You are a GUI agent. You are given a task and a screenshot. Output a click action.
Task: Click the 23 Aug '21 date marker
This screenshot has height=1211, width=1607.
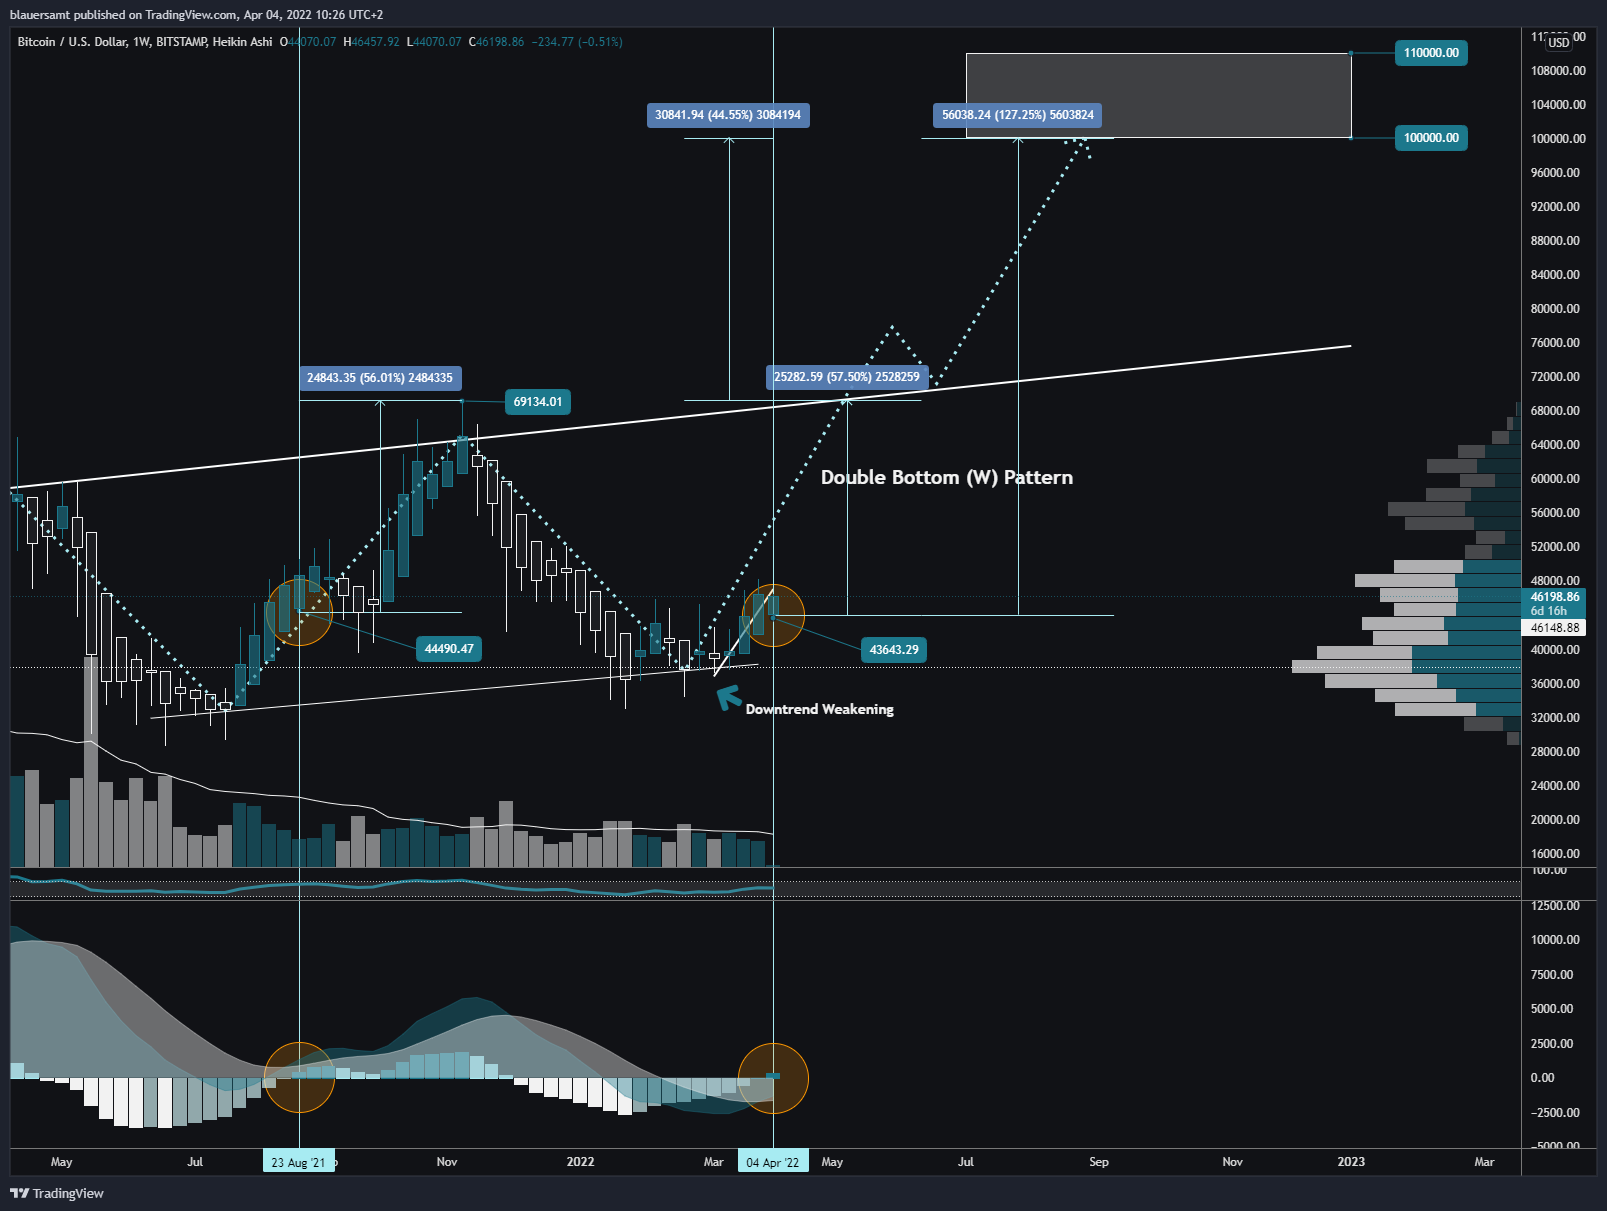pos(298,1162)
